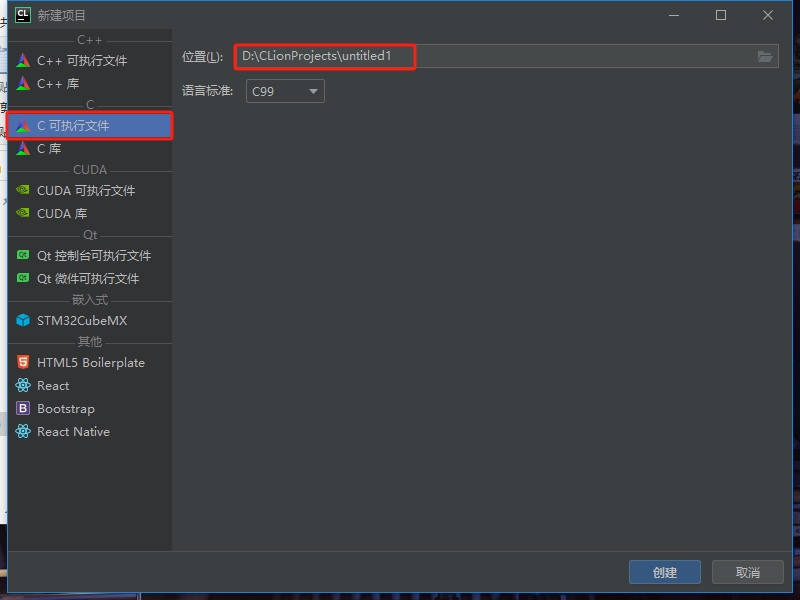Image resolution: width=800 pixels, height=600 pixels.
Task: Click the STM32CubeMX cube icon
Action: [x=23, y=320]
